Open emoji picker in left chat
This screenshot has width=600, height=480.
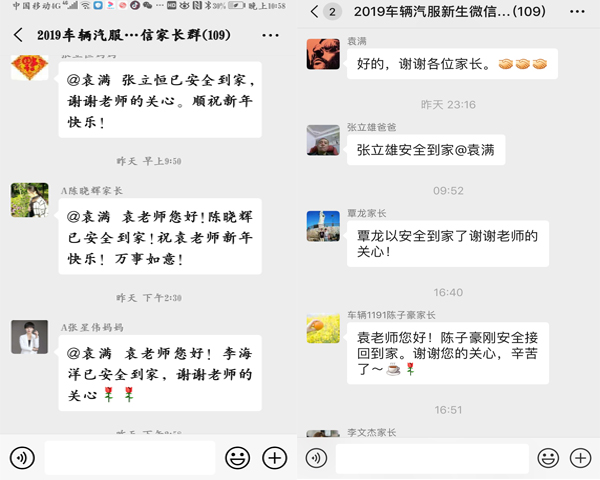[x=238, y=457]
